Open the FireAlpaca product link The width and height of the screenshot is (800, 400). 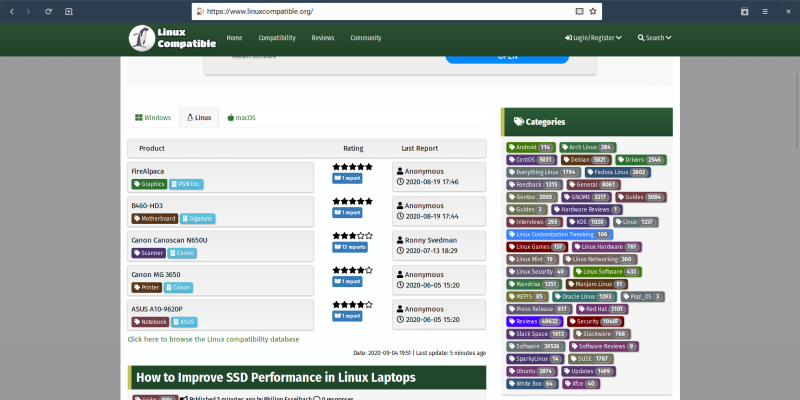coord(147,171)
